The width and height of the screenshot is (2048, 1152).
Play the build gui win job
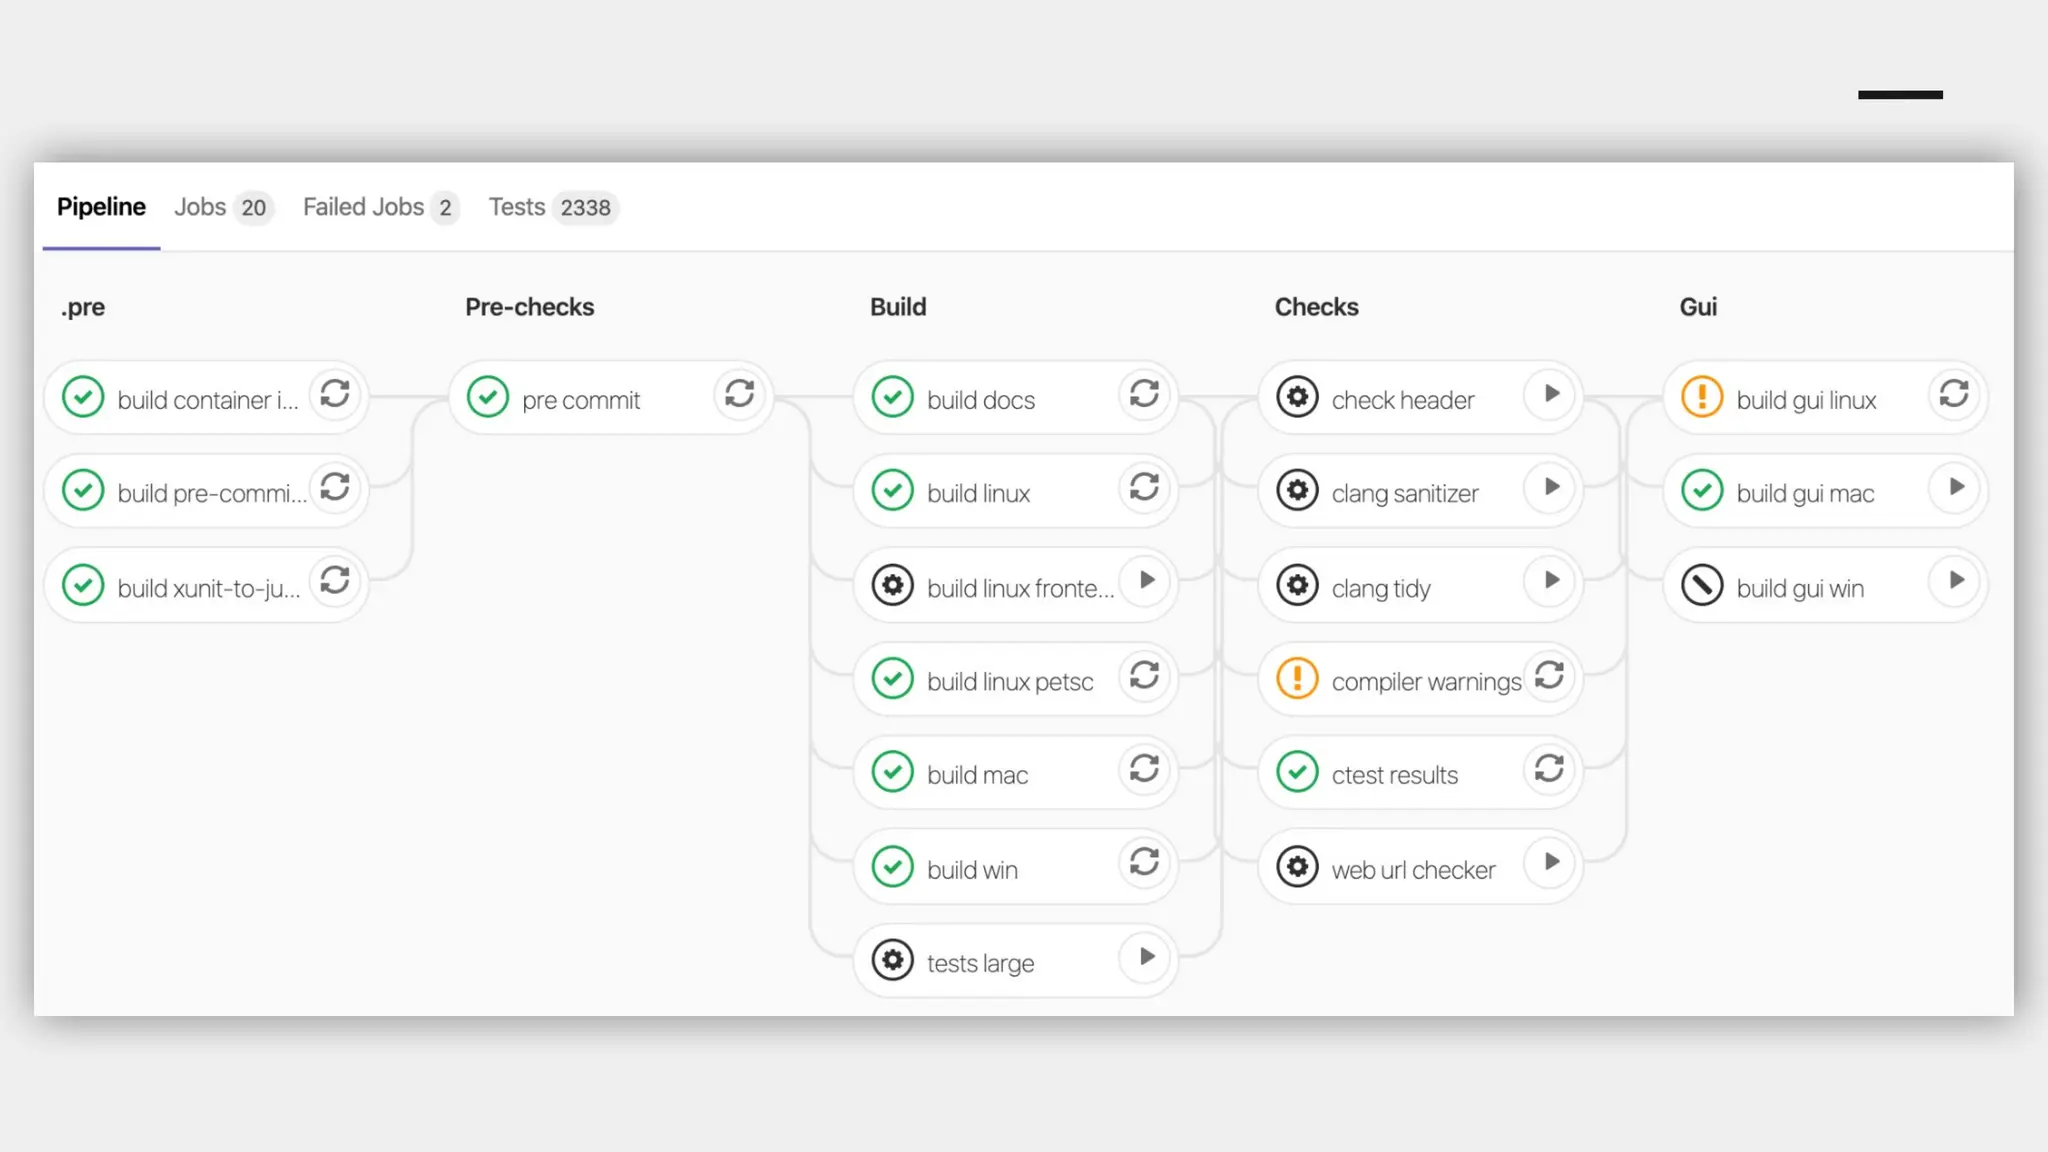point(1956,581)
